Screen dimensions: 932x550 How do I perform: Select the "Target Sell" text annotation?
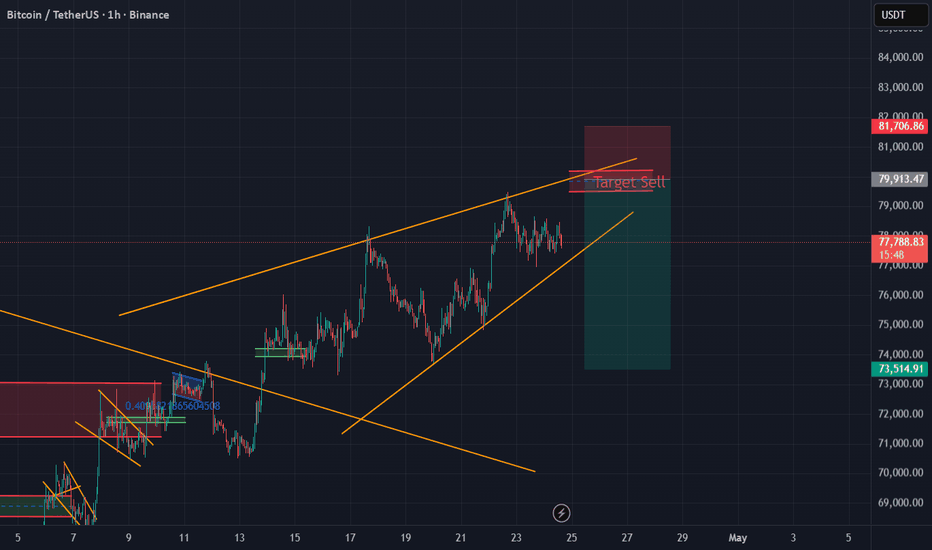click(631, 183)
